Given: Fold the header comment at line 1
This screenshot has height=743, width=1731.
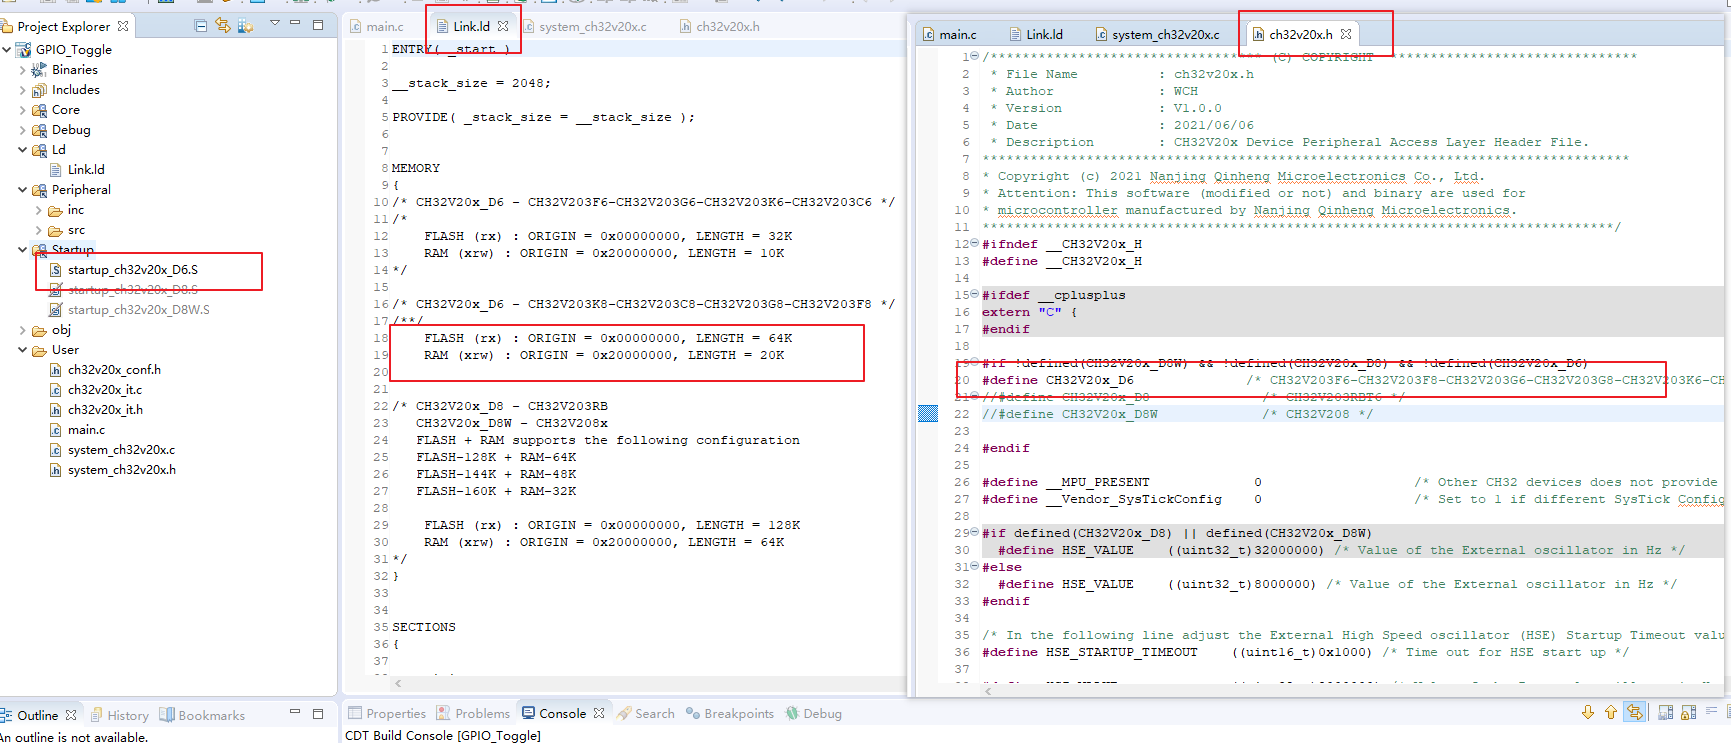Looking at the screenshot, I should pos(975,57).
